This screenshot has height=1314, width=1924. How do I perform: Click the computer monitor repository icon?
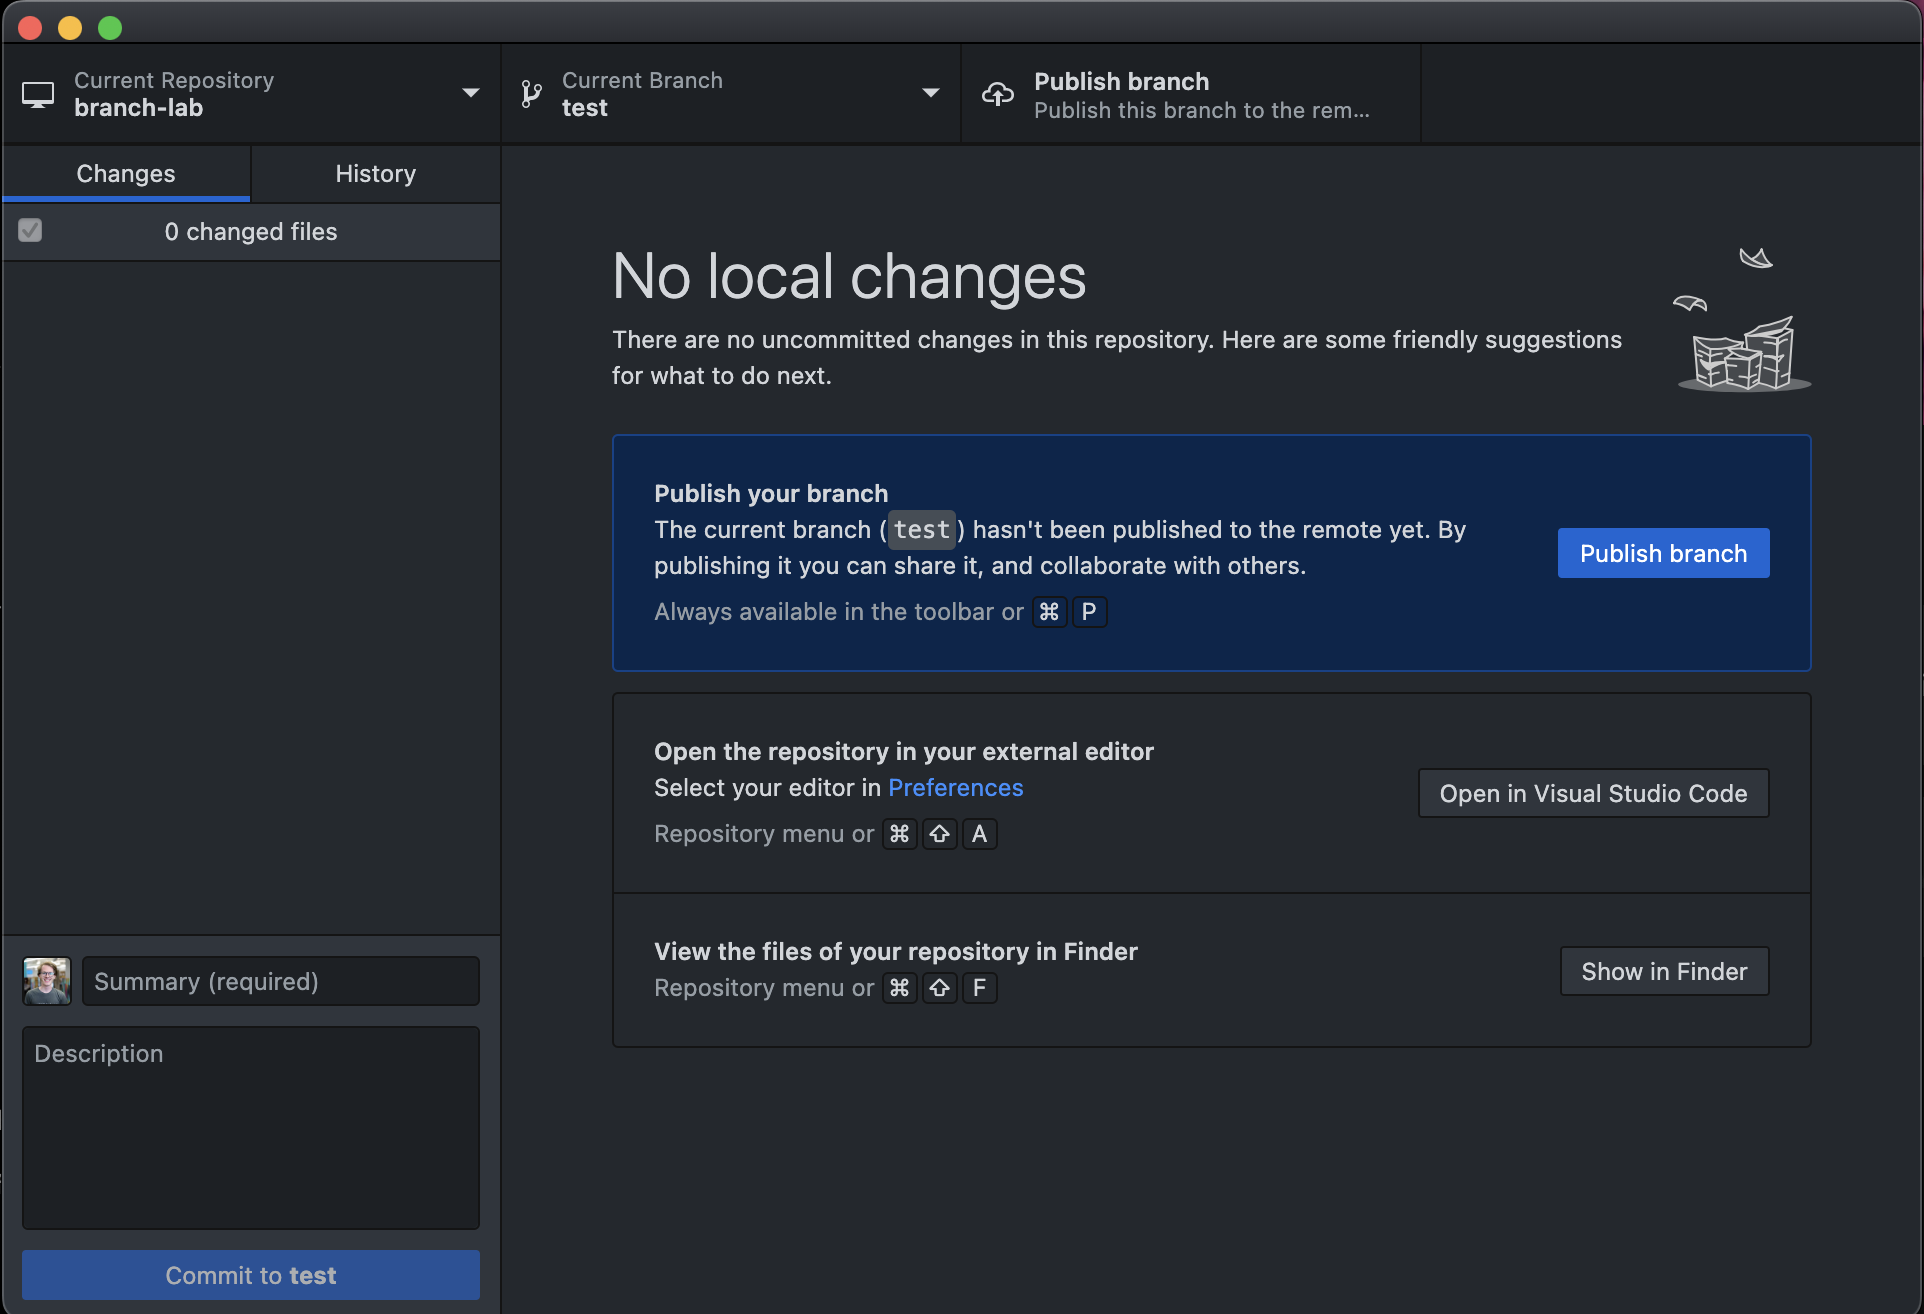(x=38, y=94)
